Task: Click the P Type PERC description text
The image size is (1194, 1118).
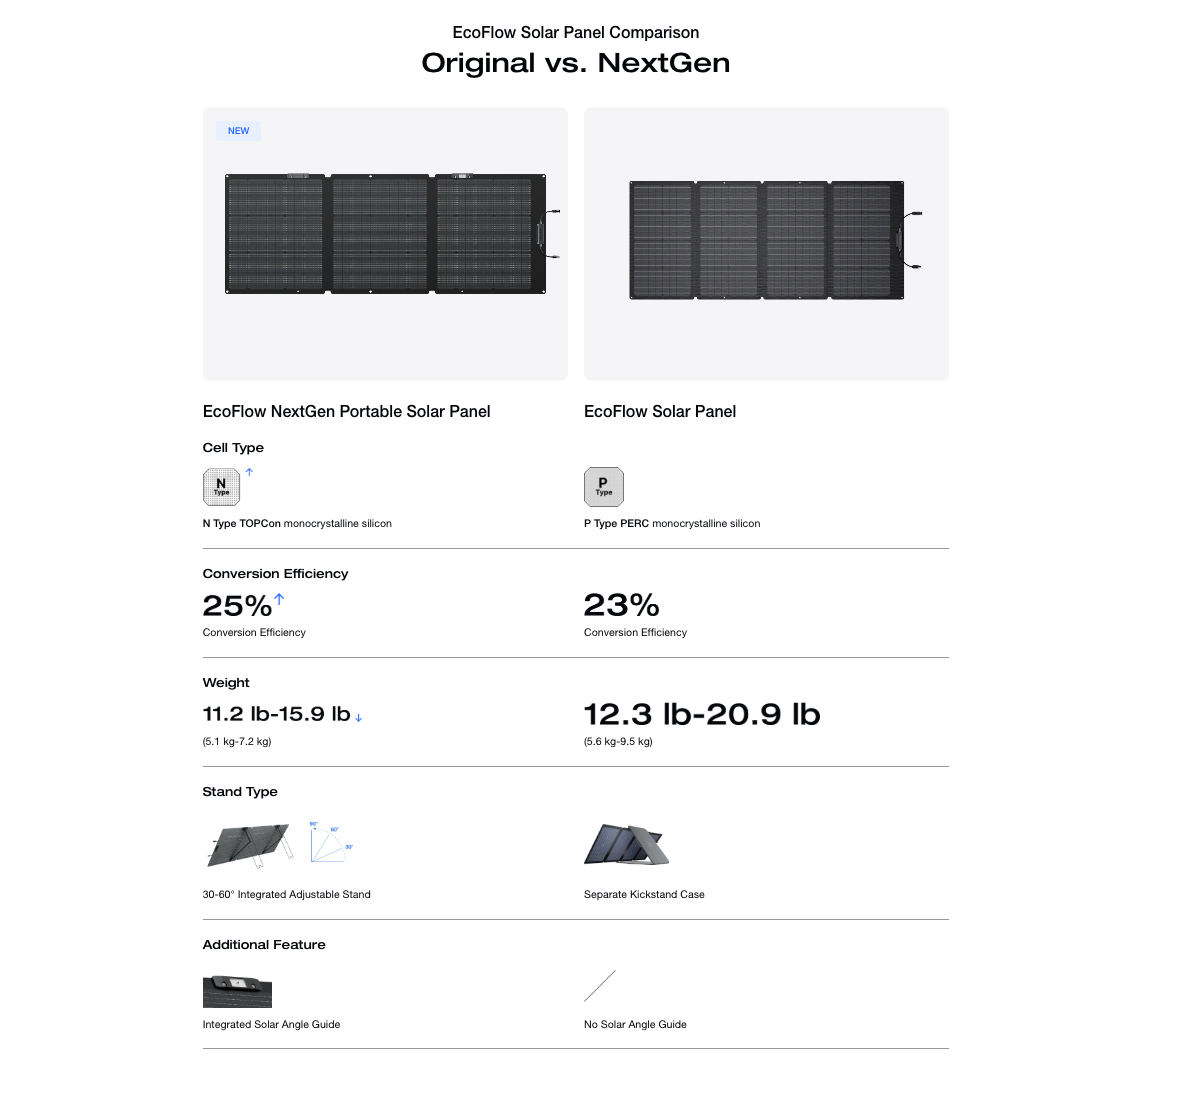Action: [x=671, y=523]
